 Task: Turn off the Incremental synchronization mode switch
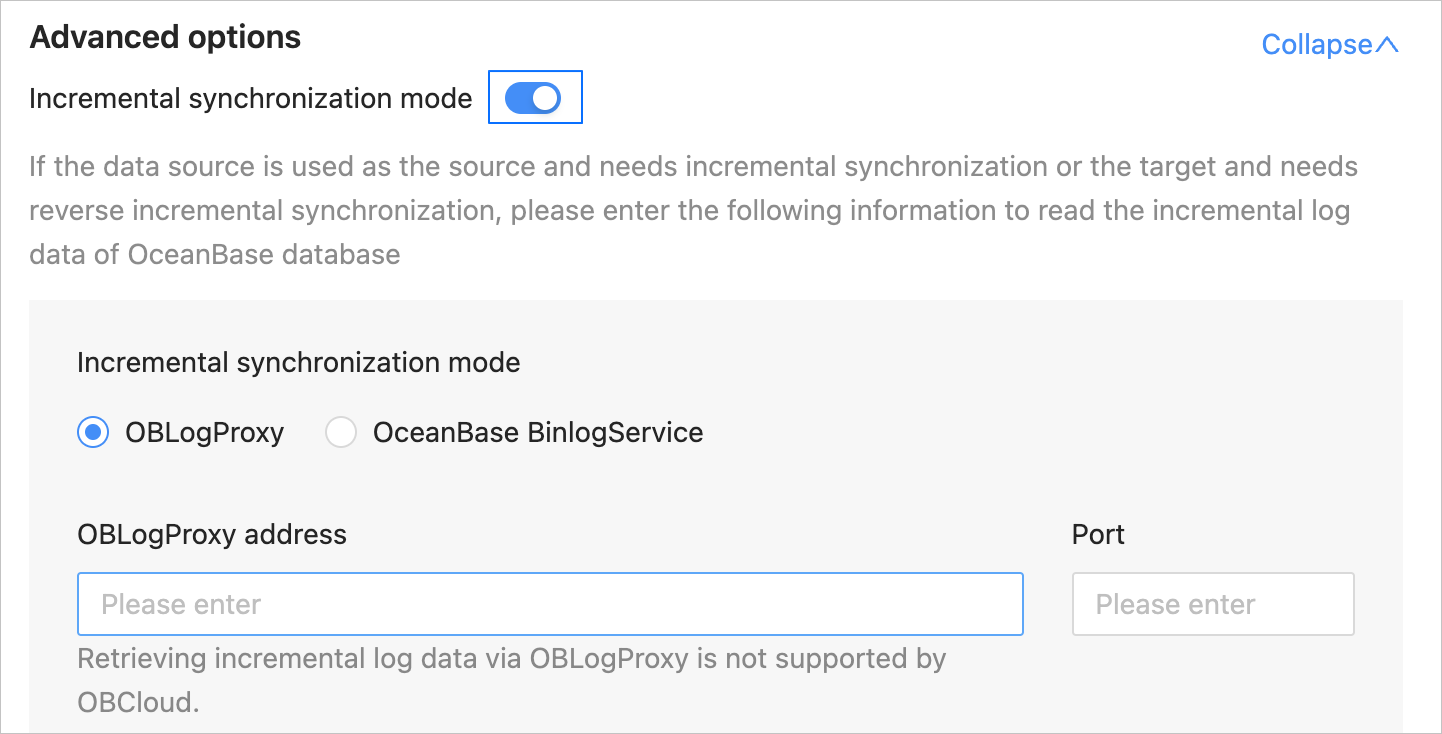[533, 98]
